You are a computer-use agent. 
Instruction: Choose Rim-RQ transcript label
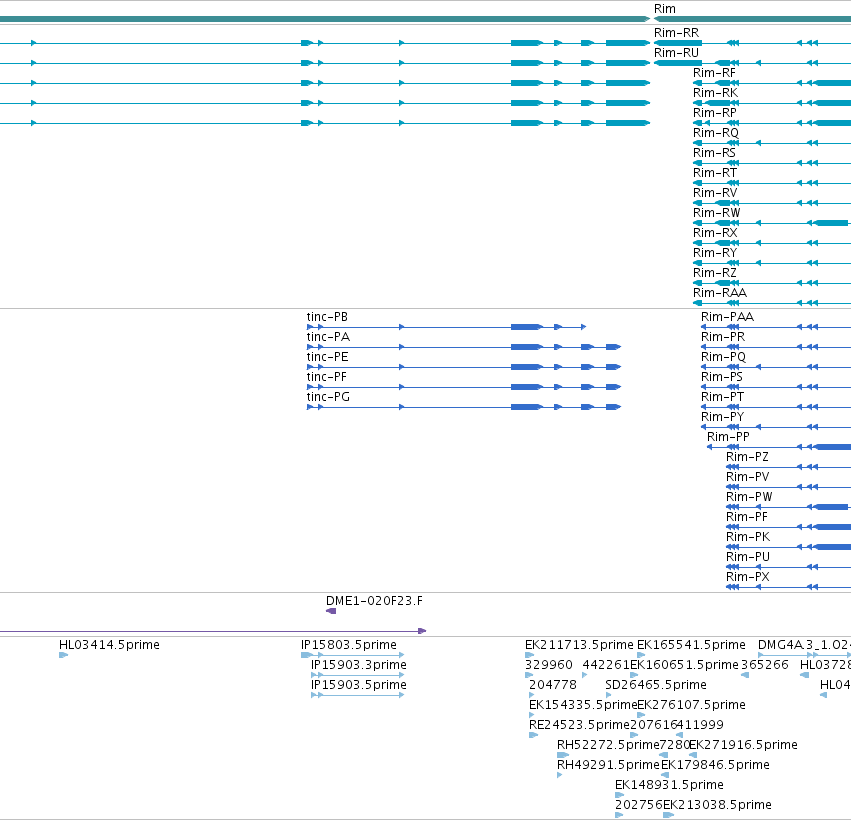(x=716, y=133)
